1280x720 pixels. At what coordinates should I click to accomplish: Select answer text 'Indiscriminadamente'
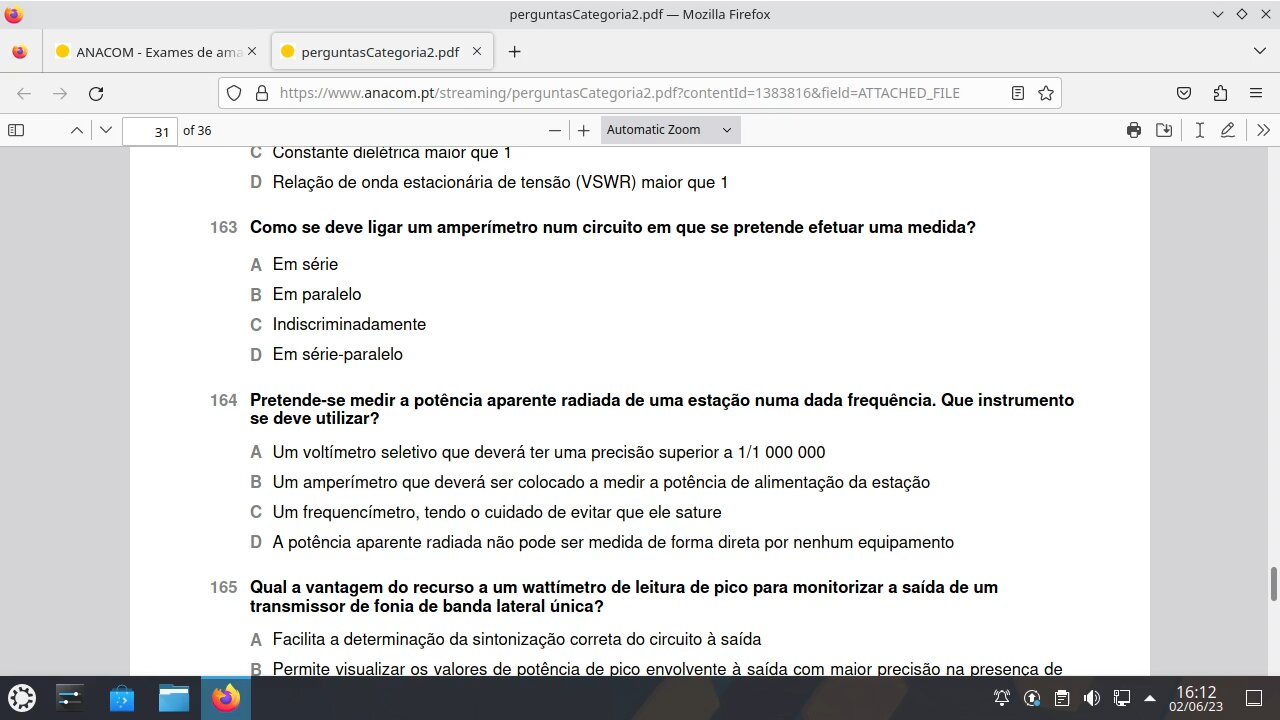pos(349,325)
